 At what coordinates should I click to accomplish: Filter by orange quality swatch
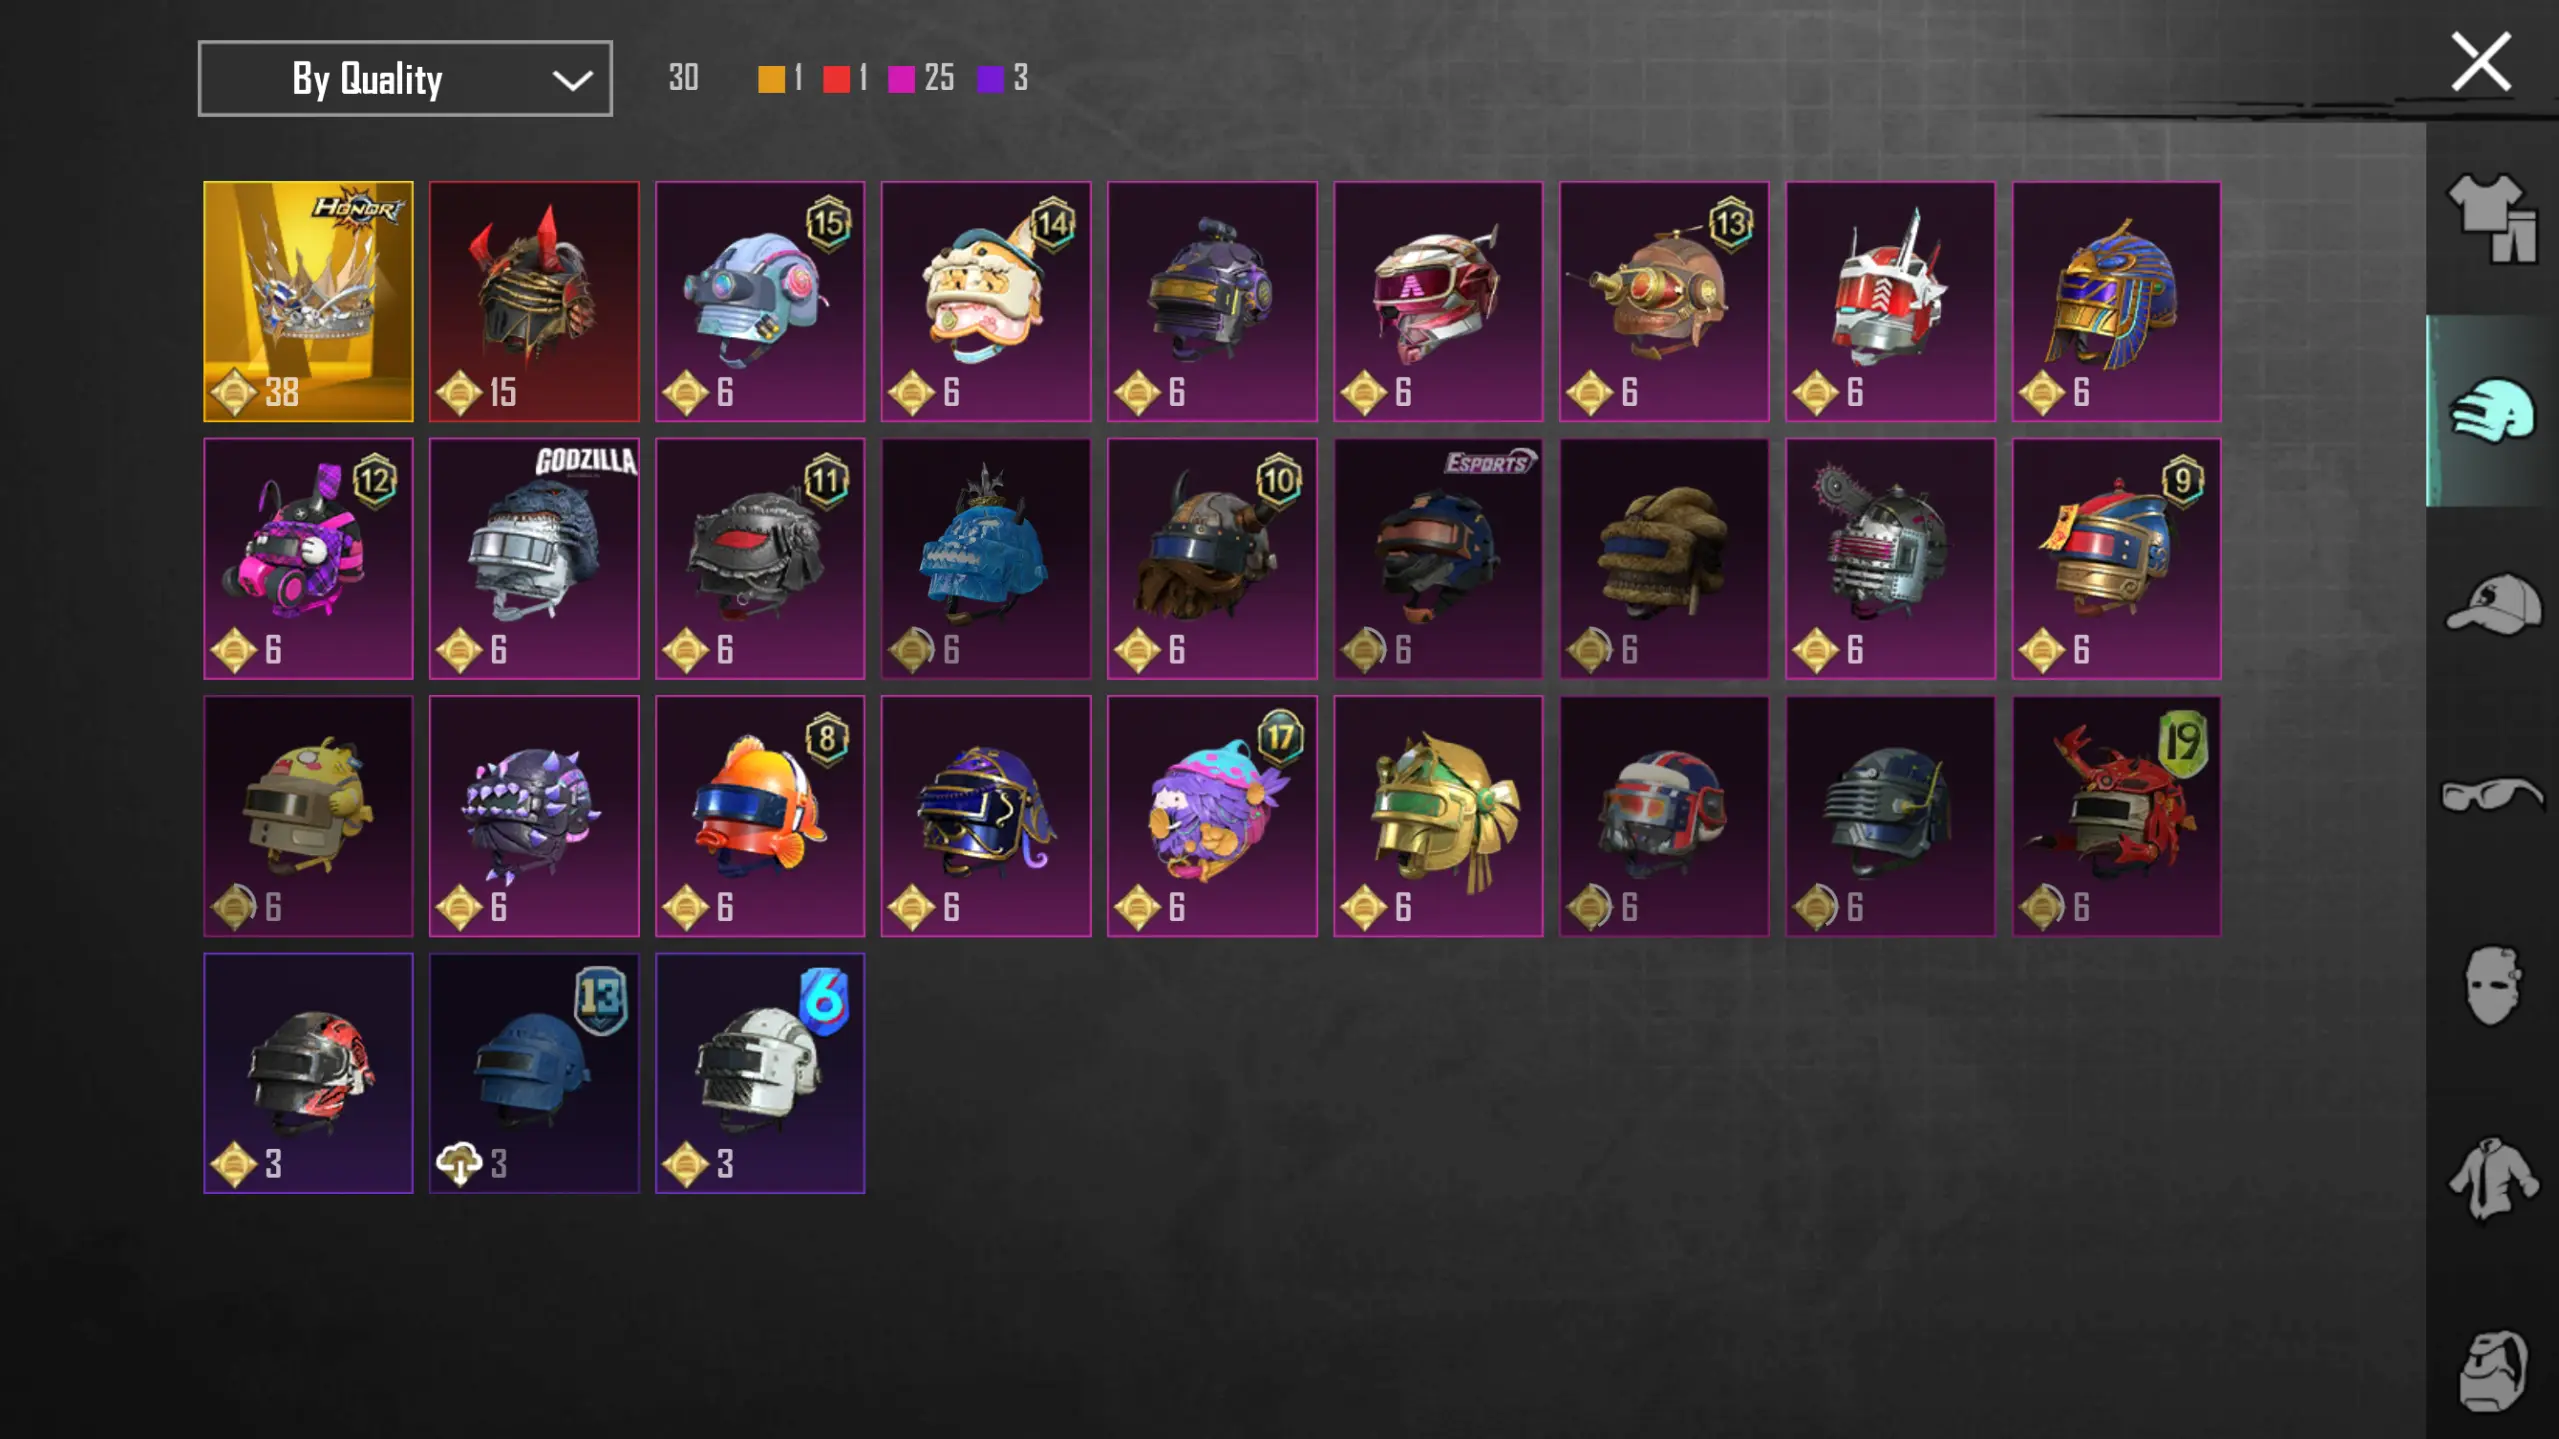pos(771,79)
